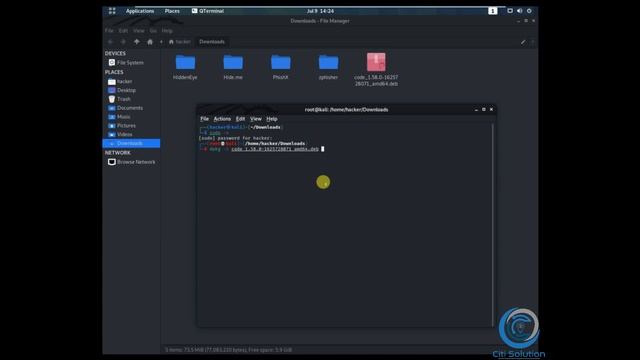Open the Applications menu in top panel
The width and height of the screenshot is (640, 360).
coord(140,11)
